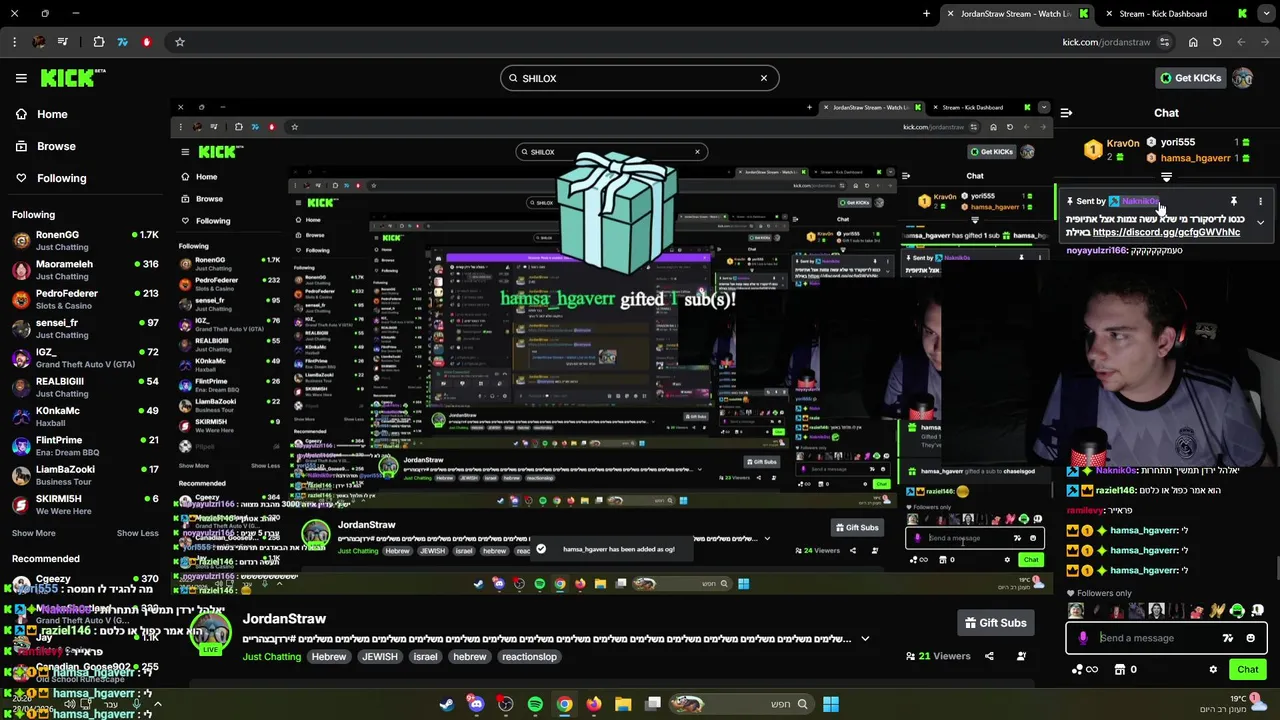Click the JordanStraw streamer avatar

211,633
